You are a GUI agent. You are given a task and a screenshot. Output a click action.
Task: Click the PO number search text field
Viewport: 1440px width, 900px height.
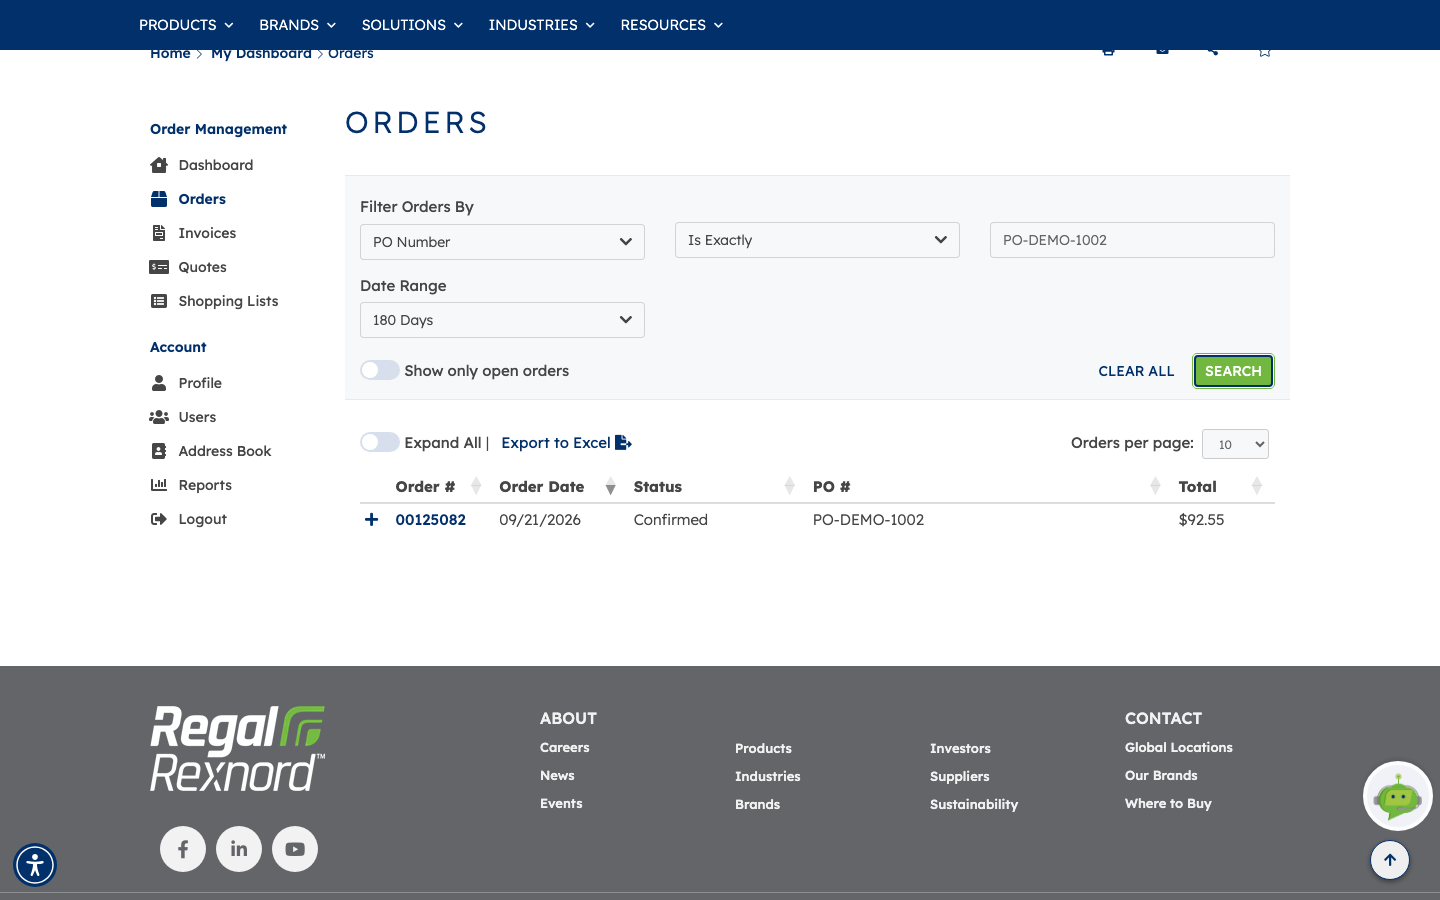(x=1132, y=240)
